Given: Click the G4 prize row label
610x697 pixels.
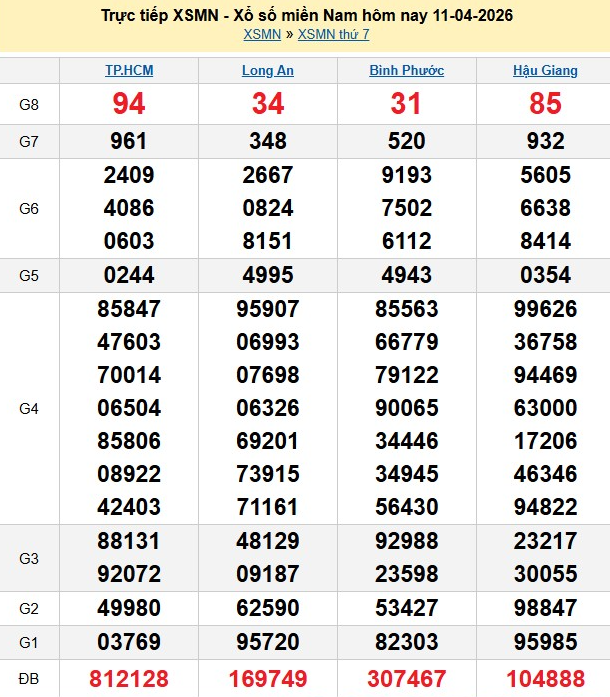Looking at the screenshot, I should 29,408.
